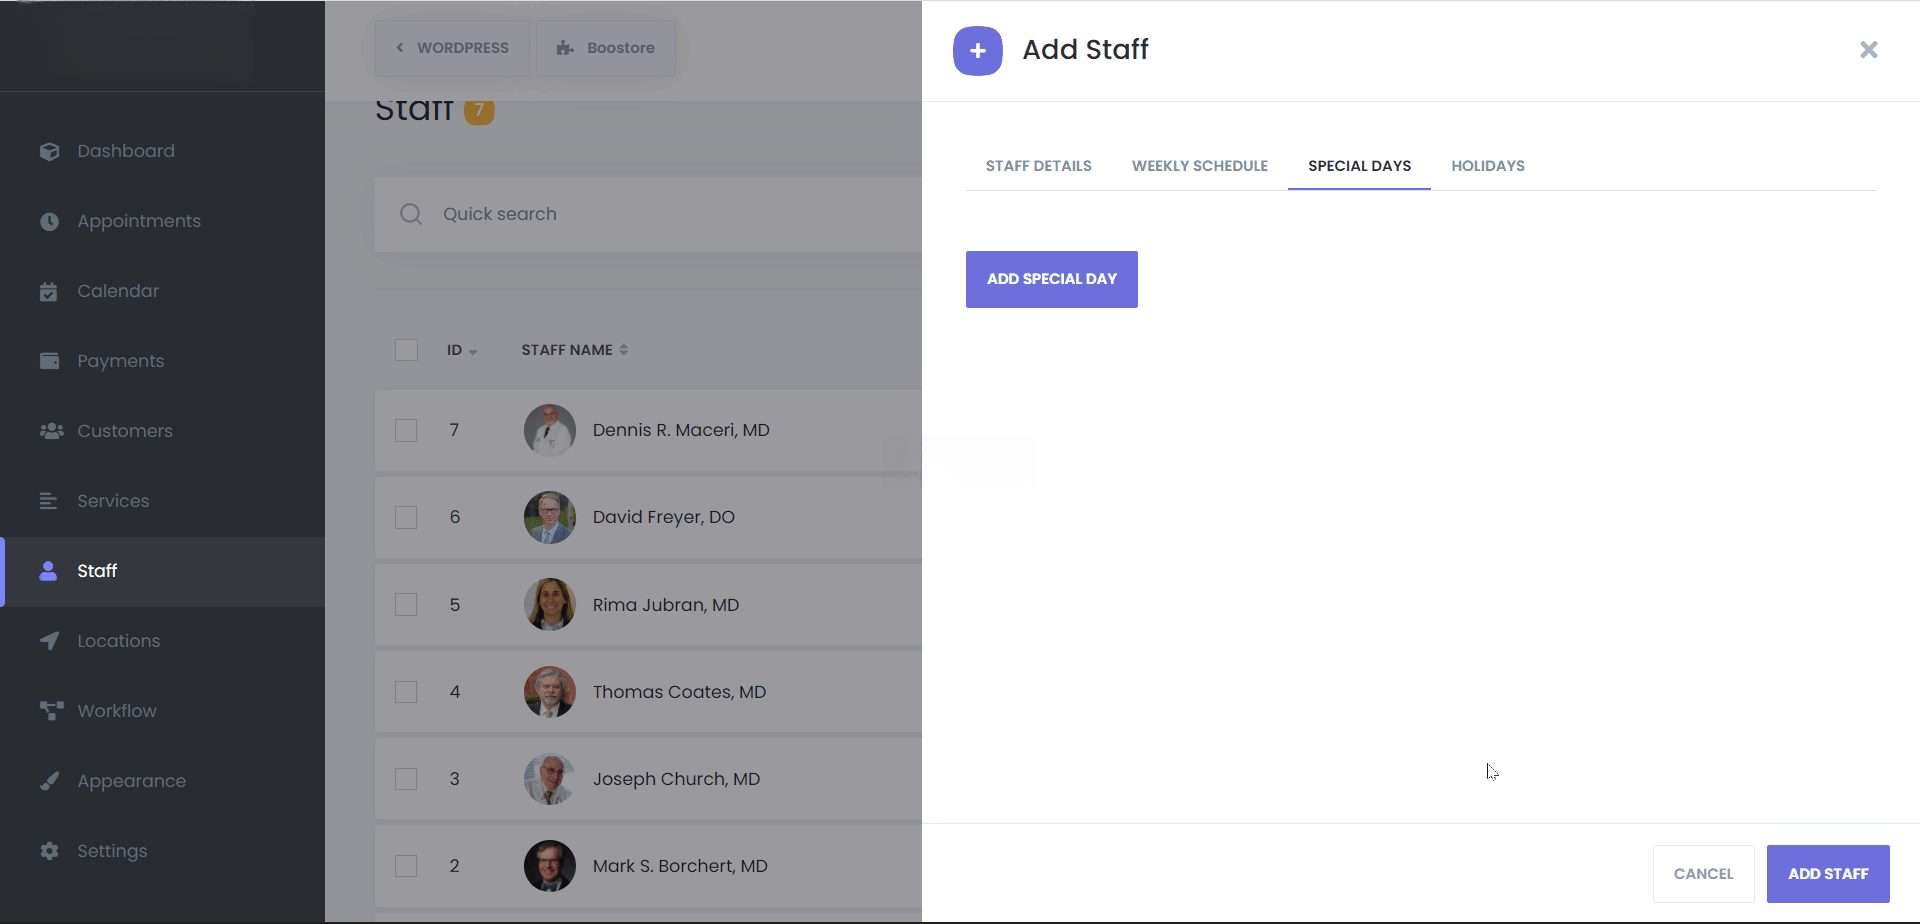The height and width of the screenshot is (924, 1920).
Task: Open the Dashboard cube icon
Action: tap(49, 151)
